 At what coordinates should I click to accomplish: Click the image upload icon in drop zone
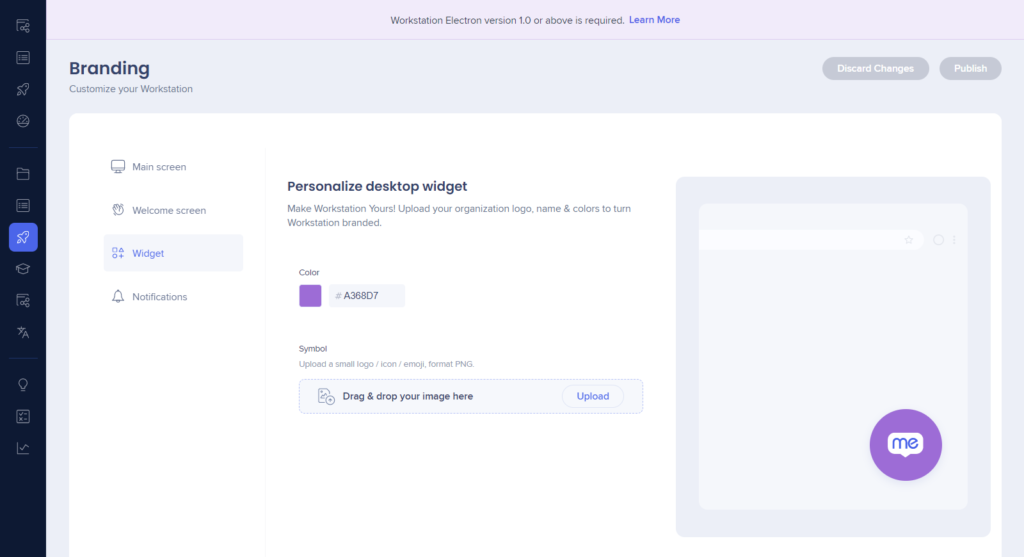[326, 396]
